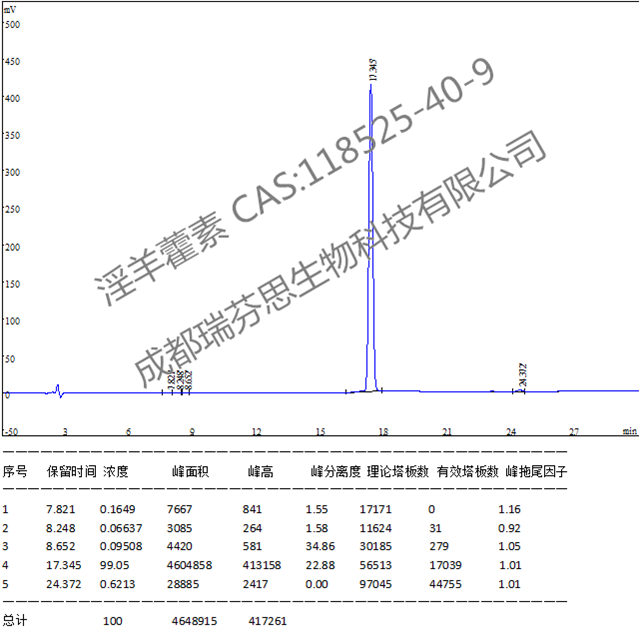The image size is (640, 629).
Task: Click the main peak apex at 17.345
Action: pos(370,88)
